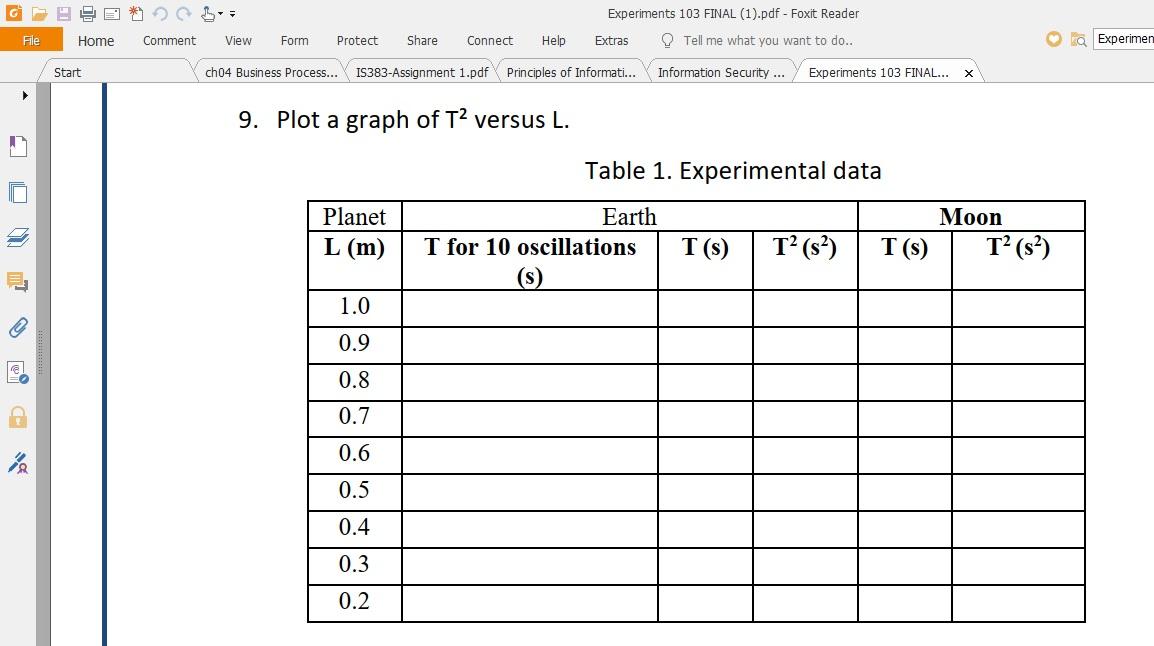Switch to IS383-Assignment 1.pdf tab
The width and height of the screenshot is (1154, 646).
(x=422, y=72)
